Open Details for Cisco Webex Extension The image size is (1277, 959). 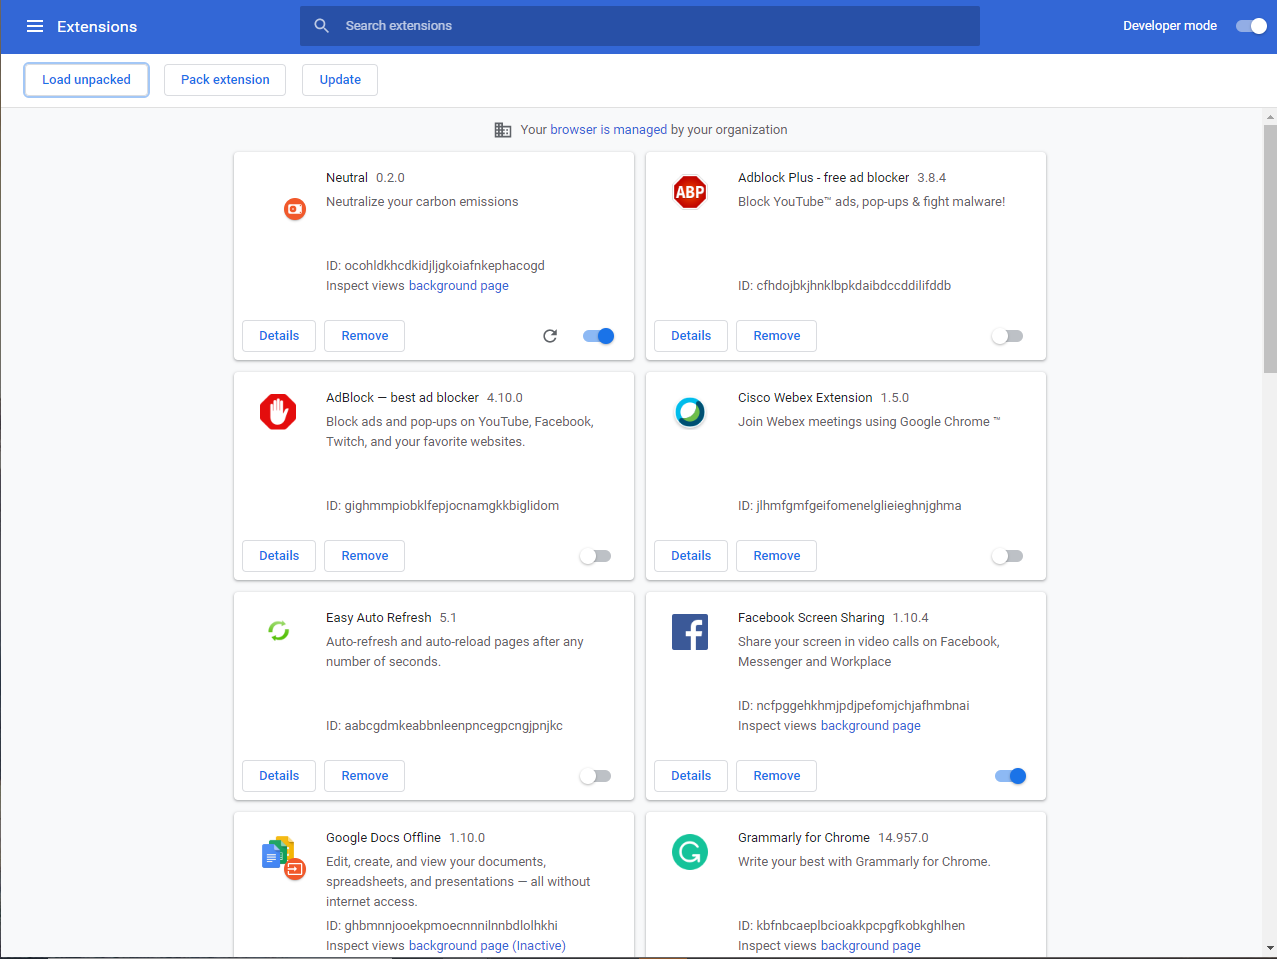(691, 556)
